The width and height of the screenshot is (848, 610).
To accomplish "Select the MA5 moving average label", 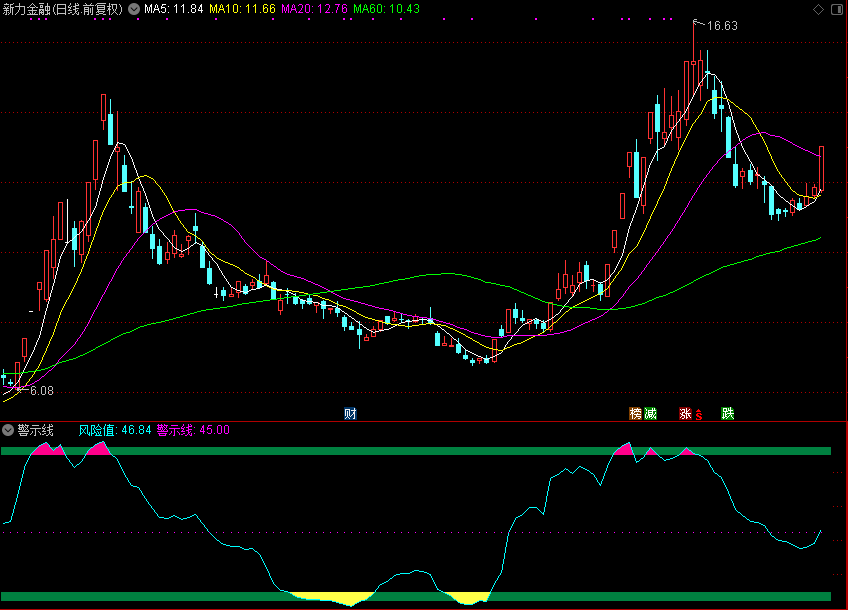I will point(174,9).
